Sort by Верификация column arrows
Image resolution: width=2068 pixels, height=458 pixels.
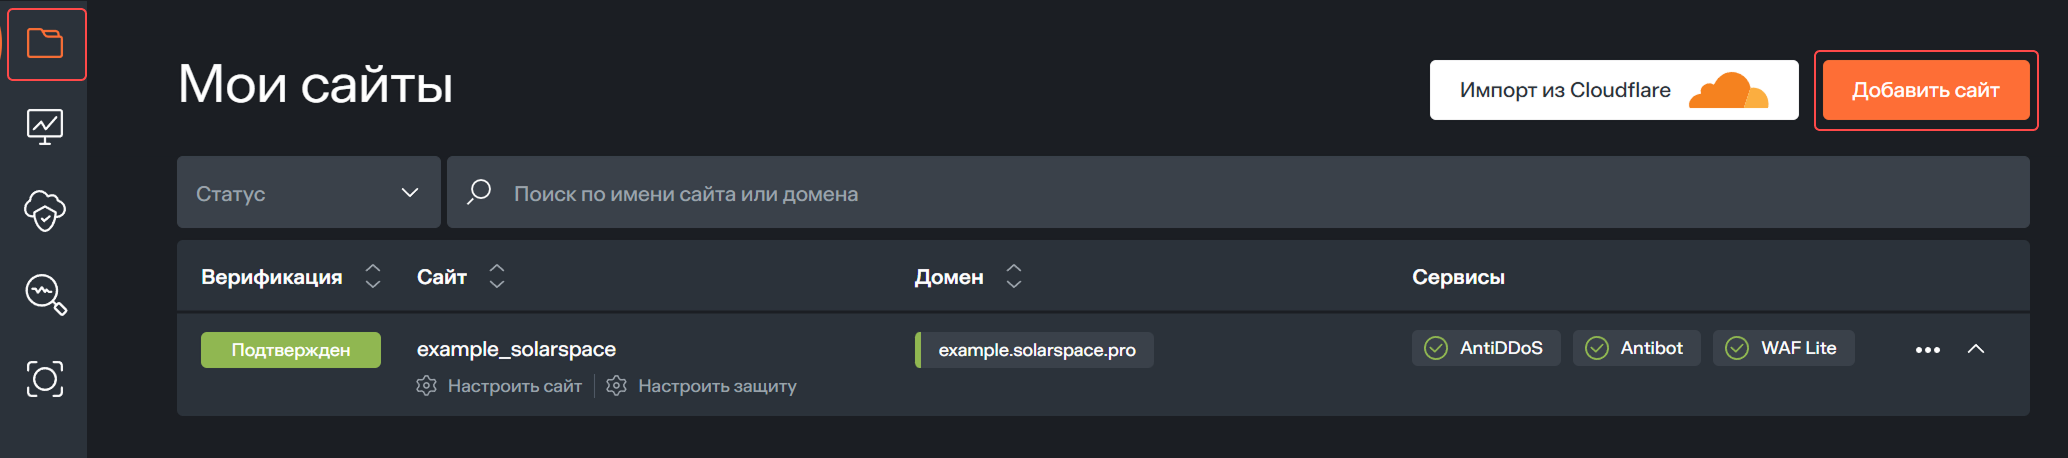[x=373, y=276]
